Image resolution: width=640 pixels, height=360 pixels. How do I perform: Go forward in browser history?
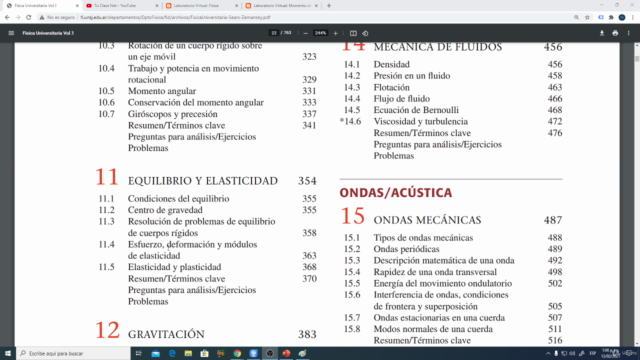pos(18,17)
